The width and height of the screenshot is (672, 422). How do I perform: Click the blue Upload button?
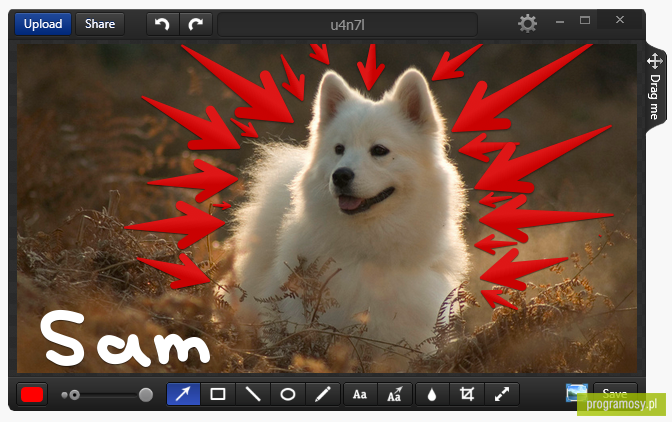(x=43, y=24)
